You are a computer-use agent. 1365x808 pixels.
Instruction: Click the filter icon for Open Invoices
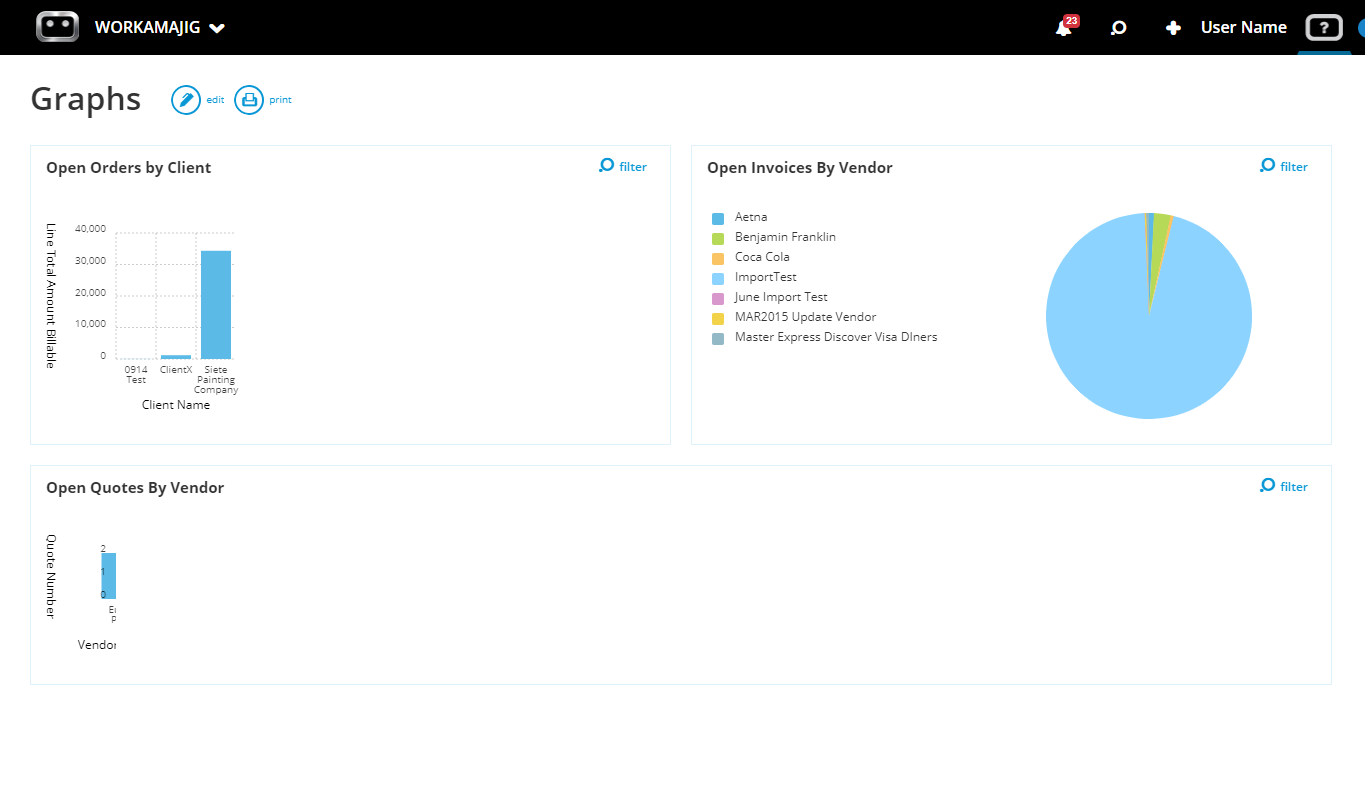[x=1267, y=166]
